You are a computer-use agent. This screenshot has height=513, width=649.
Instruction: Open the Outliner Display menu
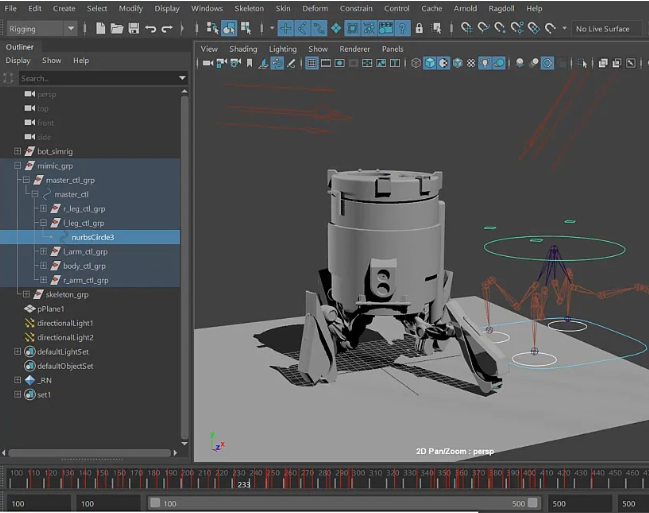[18, 61]
